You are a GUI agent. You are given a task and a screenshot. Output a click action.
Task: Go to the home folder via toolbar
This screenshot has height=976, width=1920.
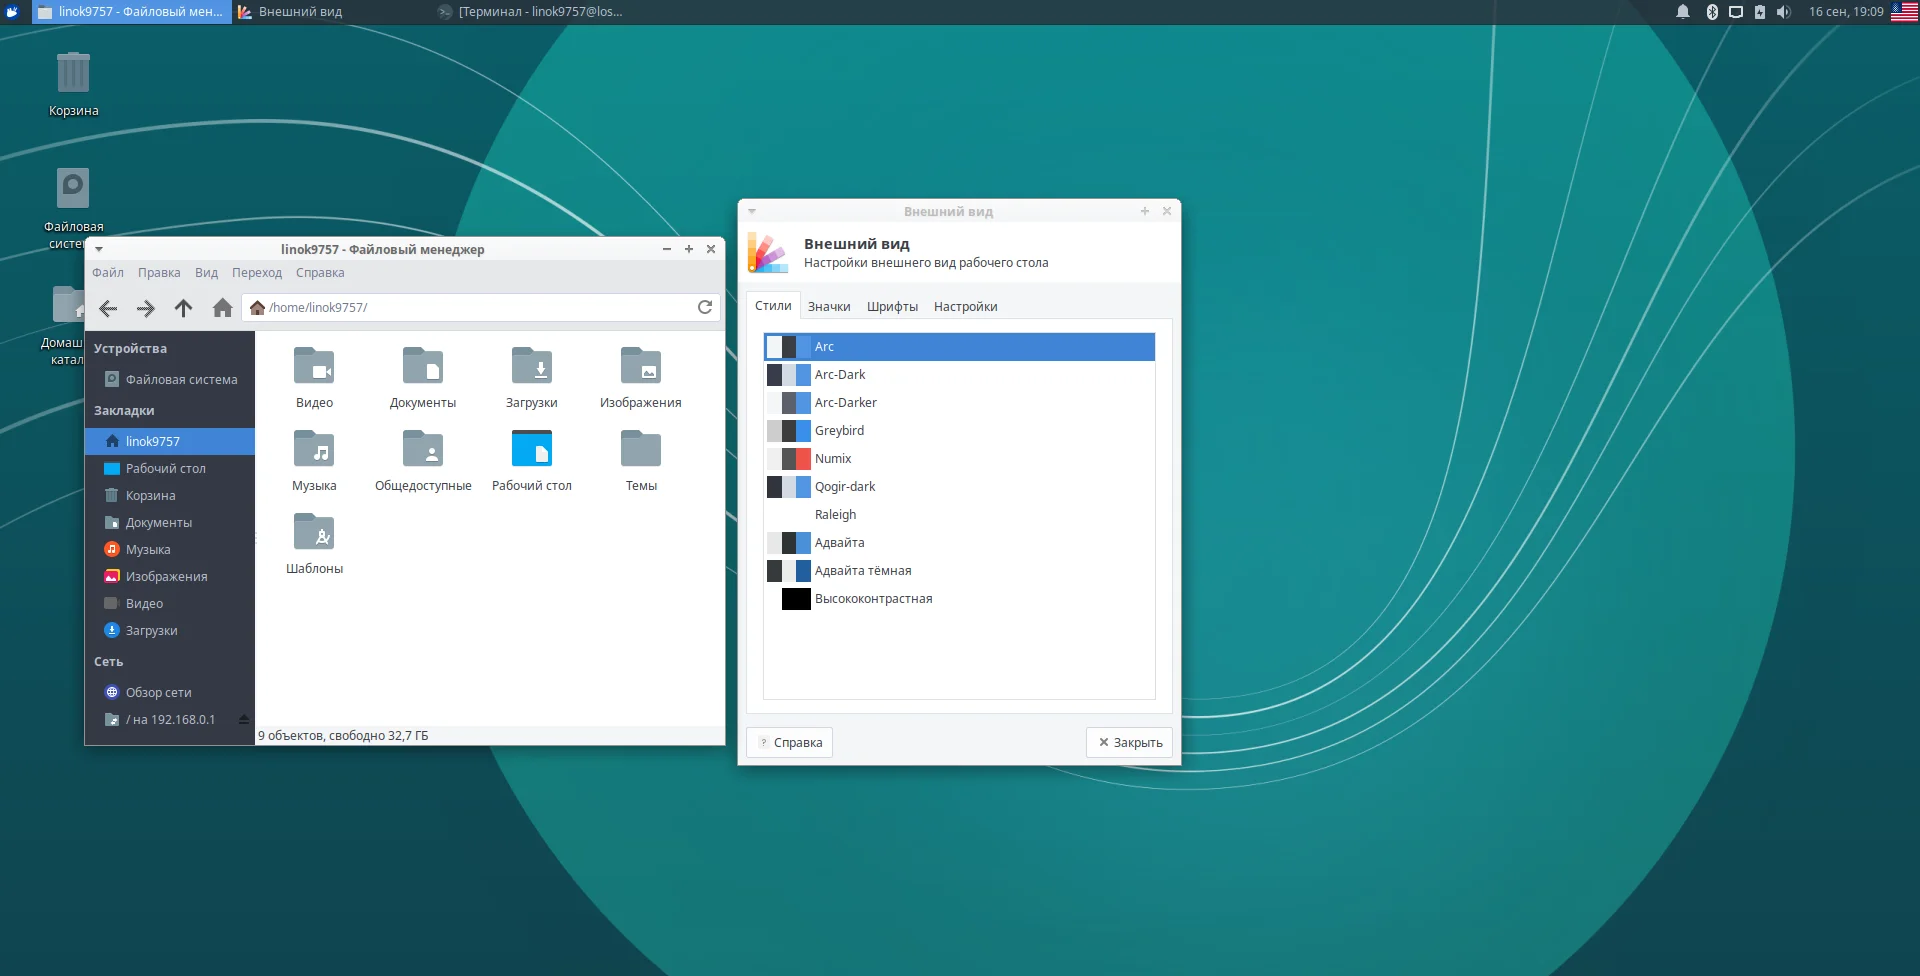(222, 308)
